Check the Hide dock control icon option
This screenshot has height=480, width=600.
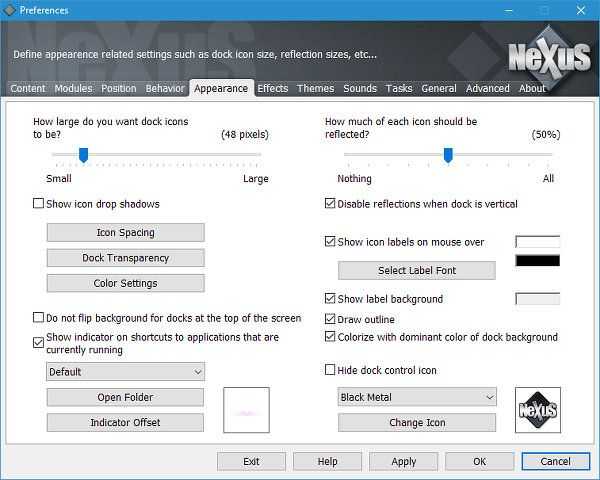point(331,370)
